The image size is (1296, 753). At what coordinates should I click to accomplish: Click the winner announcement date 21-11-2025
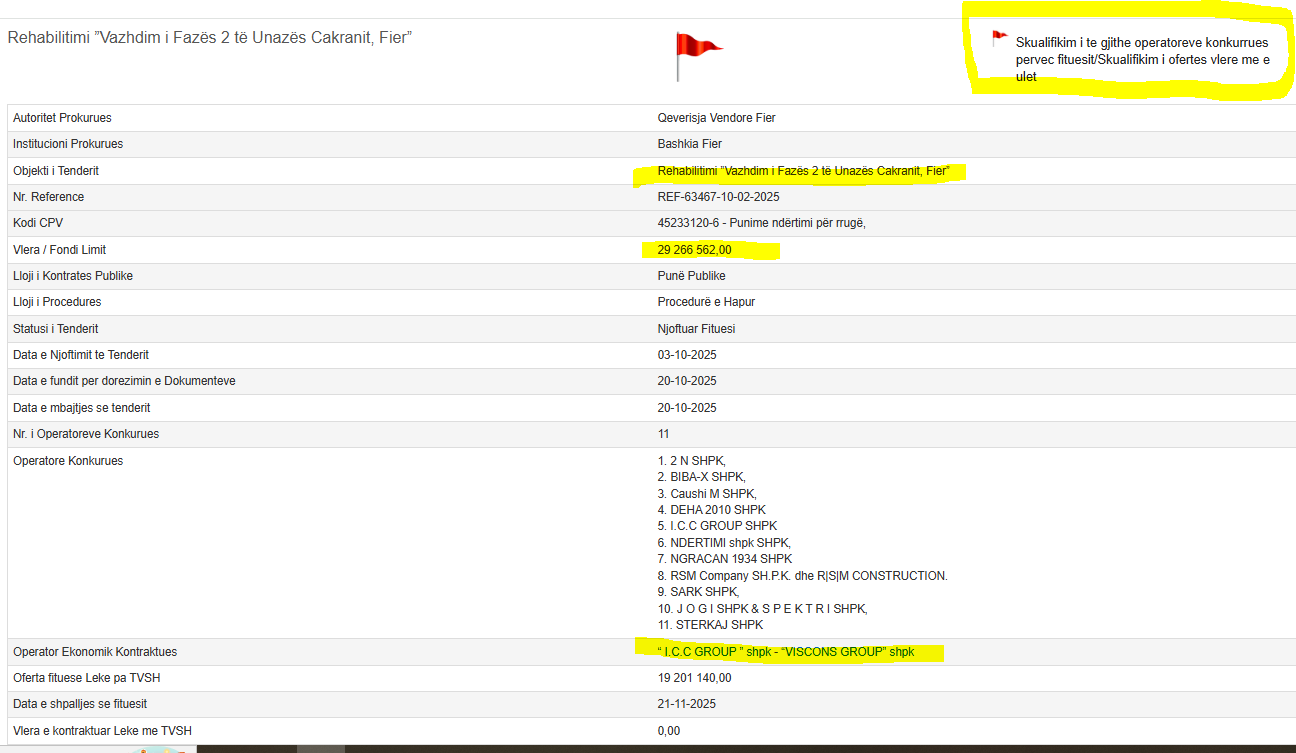[x=687, y=704]
